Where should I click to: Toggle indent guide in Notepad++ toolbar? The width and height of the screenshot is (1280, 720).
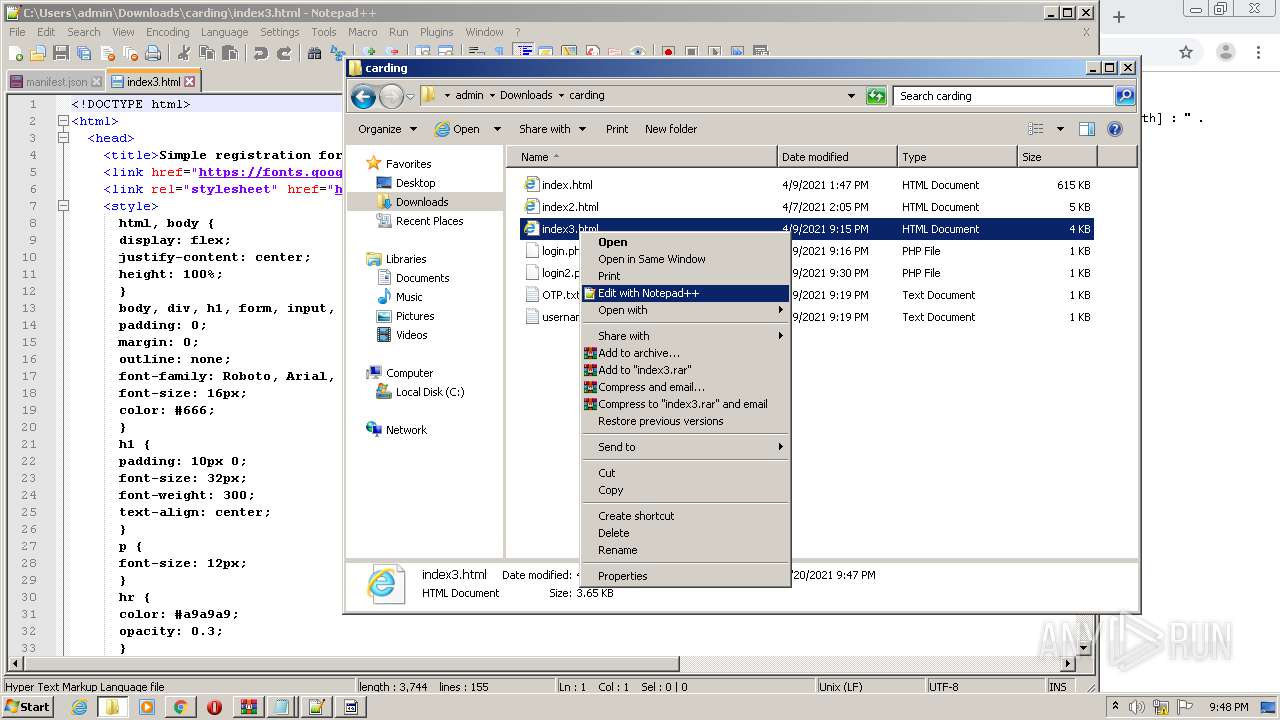pyautogui.click(x=524, y=52)
